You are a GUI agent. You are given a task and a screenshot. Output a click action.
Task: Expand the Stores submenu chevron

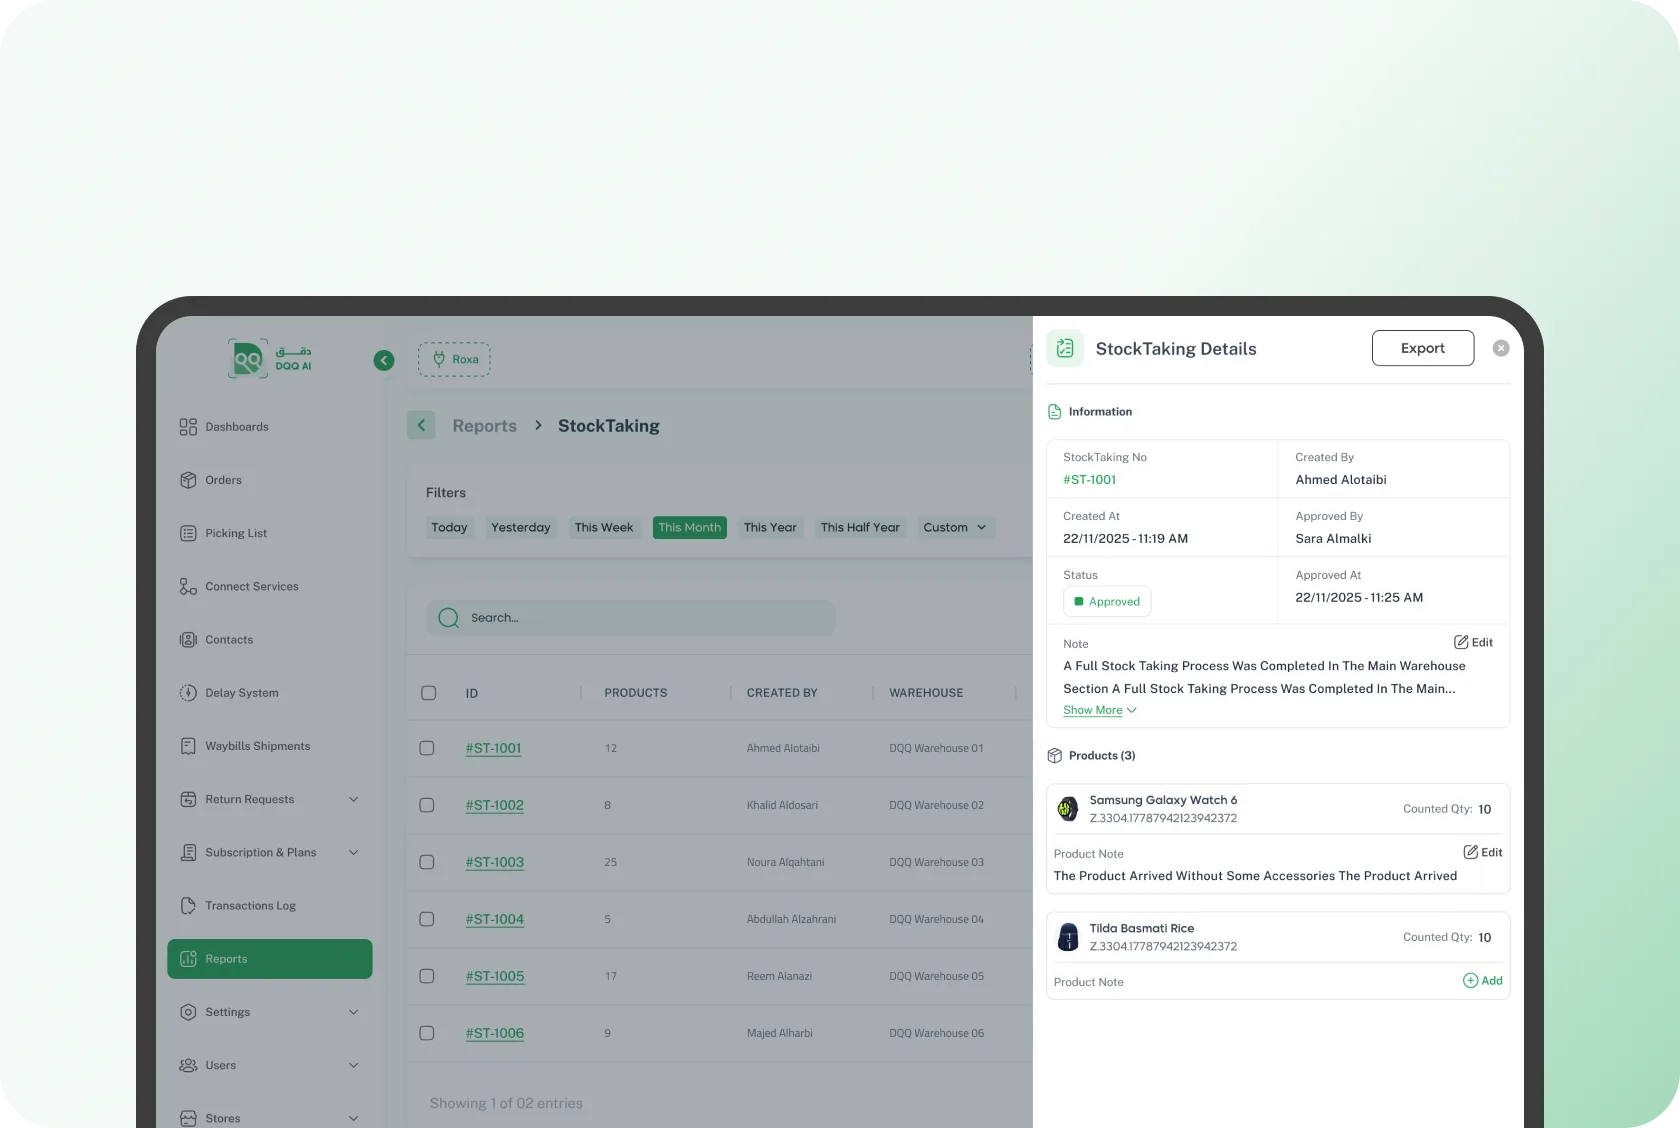point(353,1118)
